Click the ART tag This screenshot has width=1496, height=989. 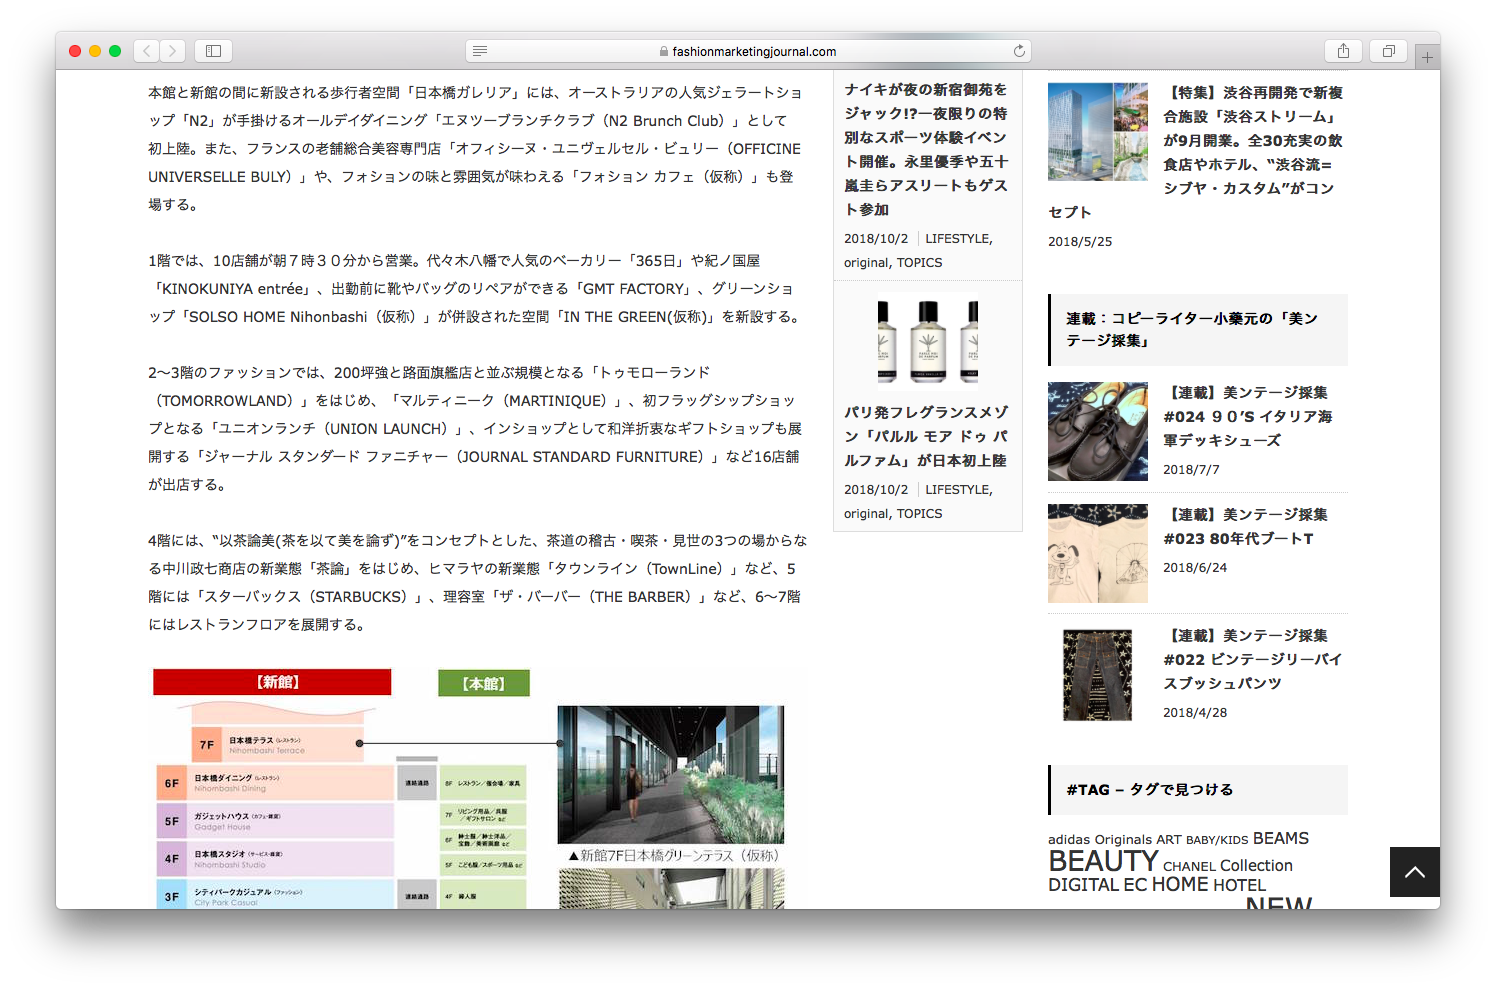1169,840
